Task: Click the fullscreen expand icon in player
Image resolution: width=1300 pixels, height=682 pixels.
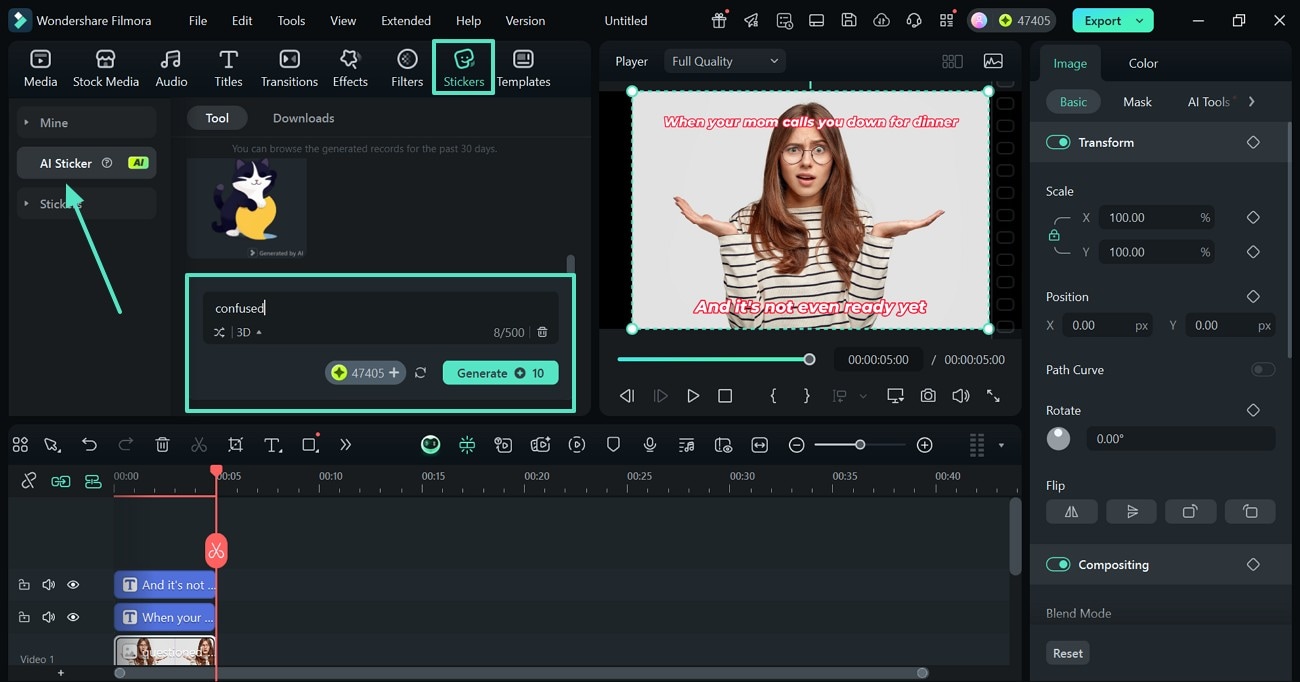Action: point(993,396)
